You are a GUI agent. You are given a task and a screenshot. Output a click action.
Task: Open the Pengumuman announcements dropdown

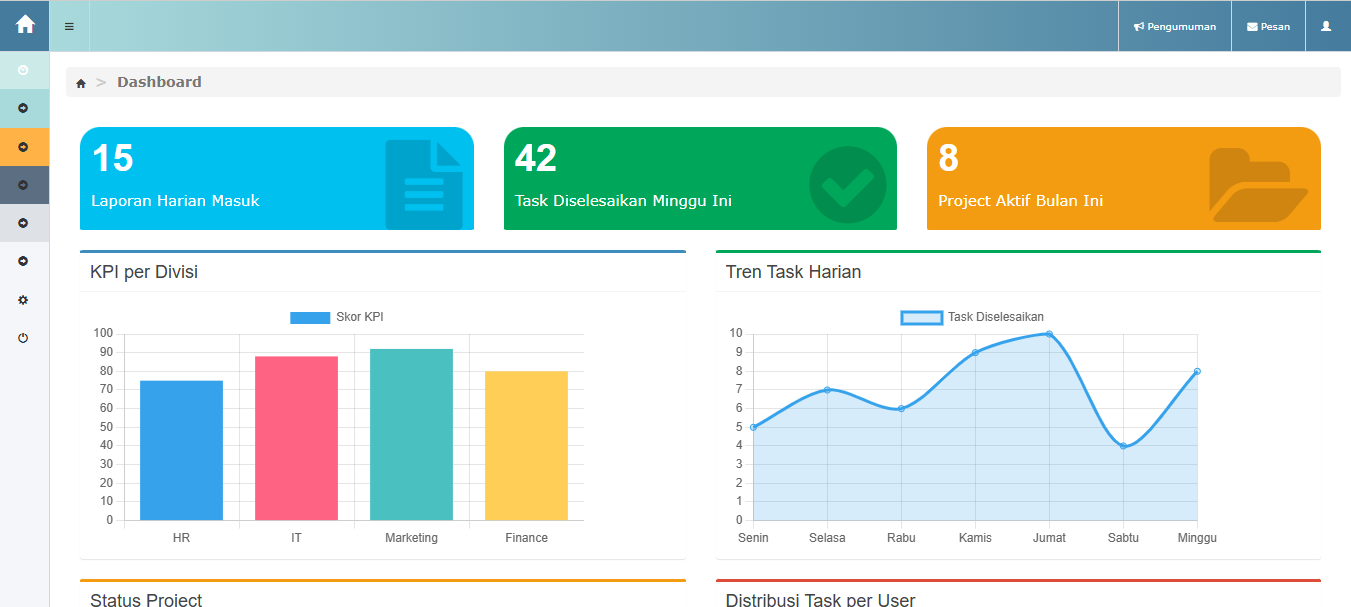1175,27
